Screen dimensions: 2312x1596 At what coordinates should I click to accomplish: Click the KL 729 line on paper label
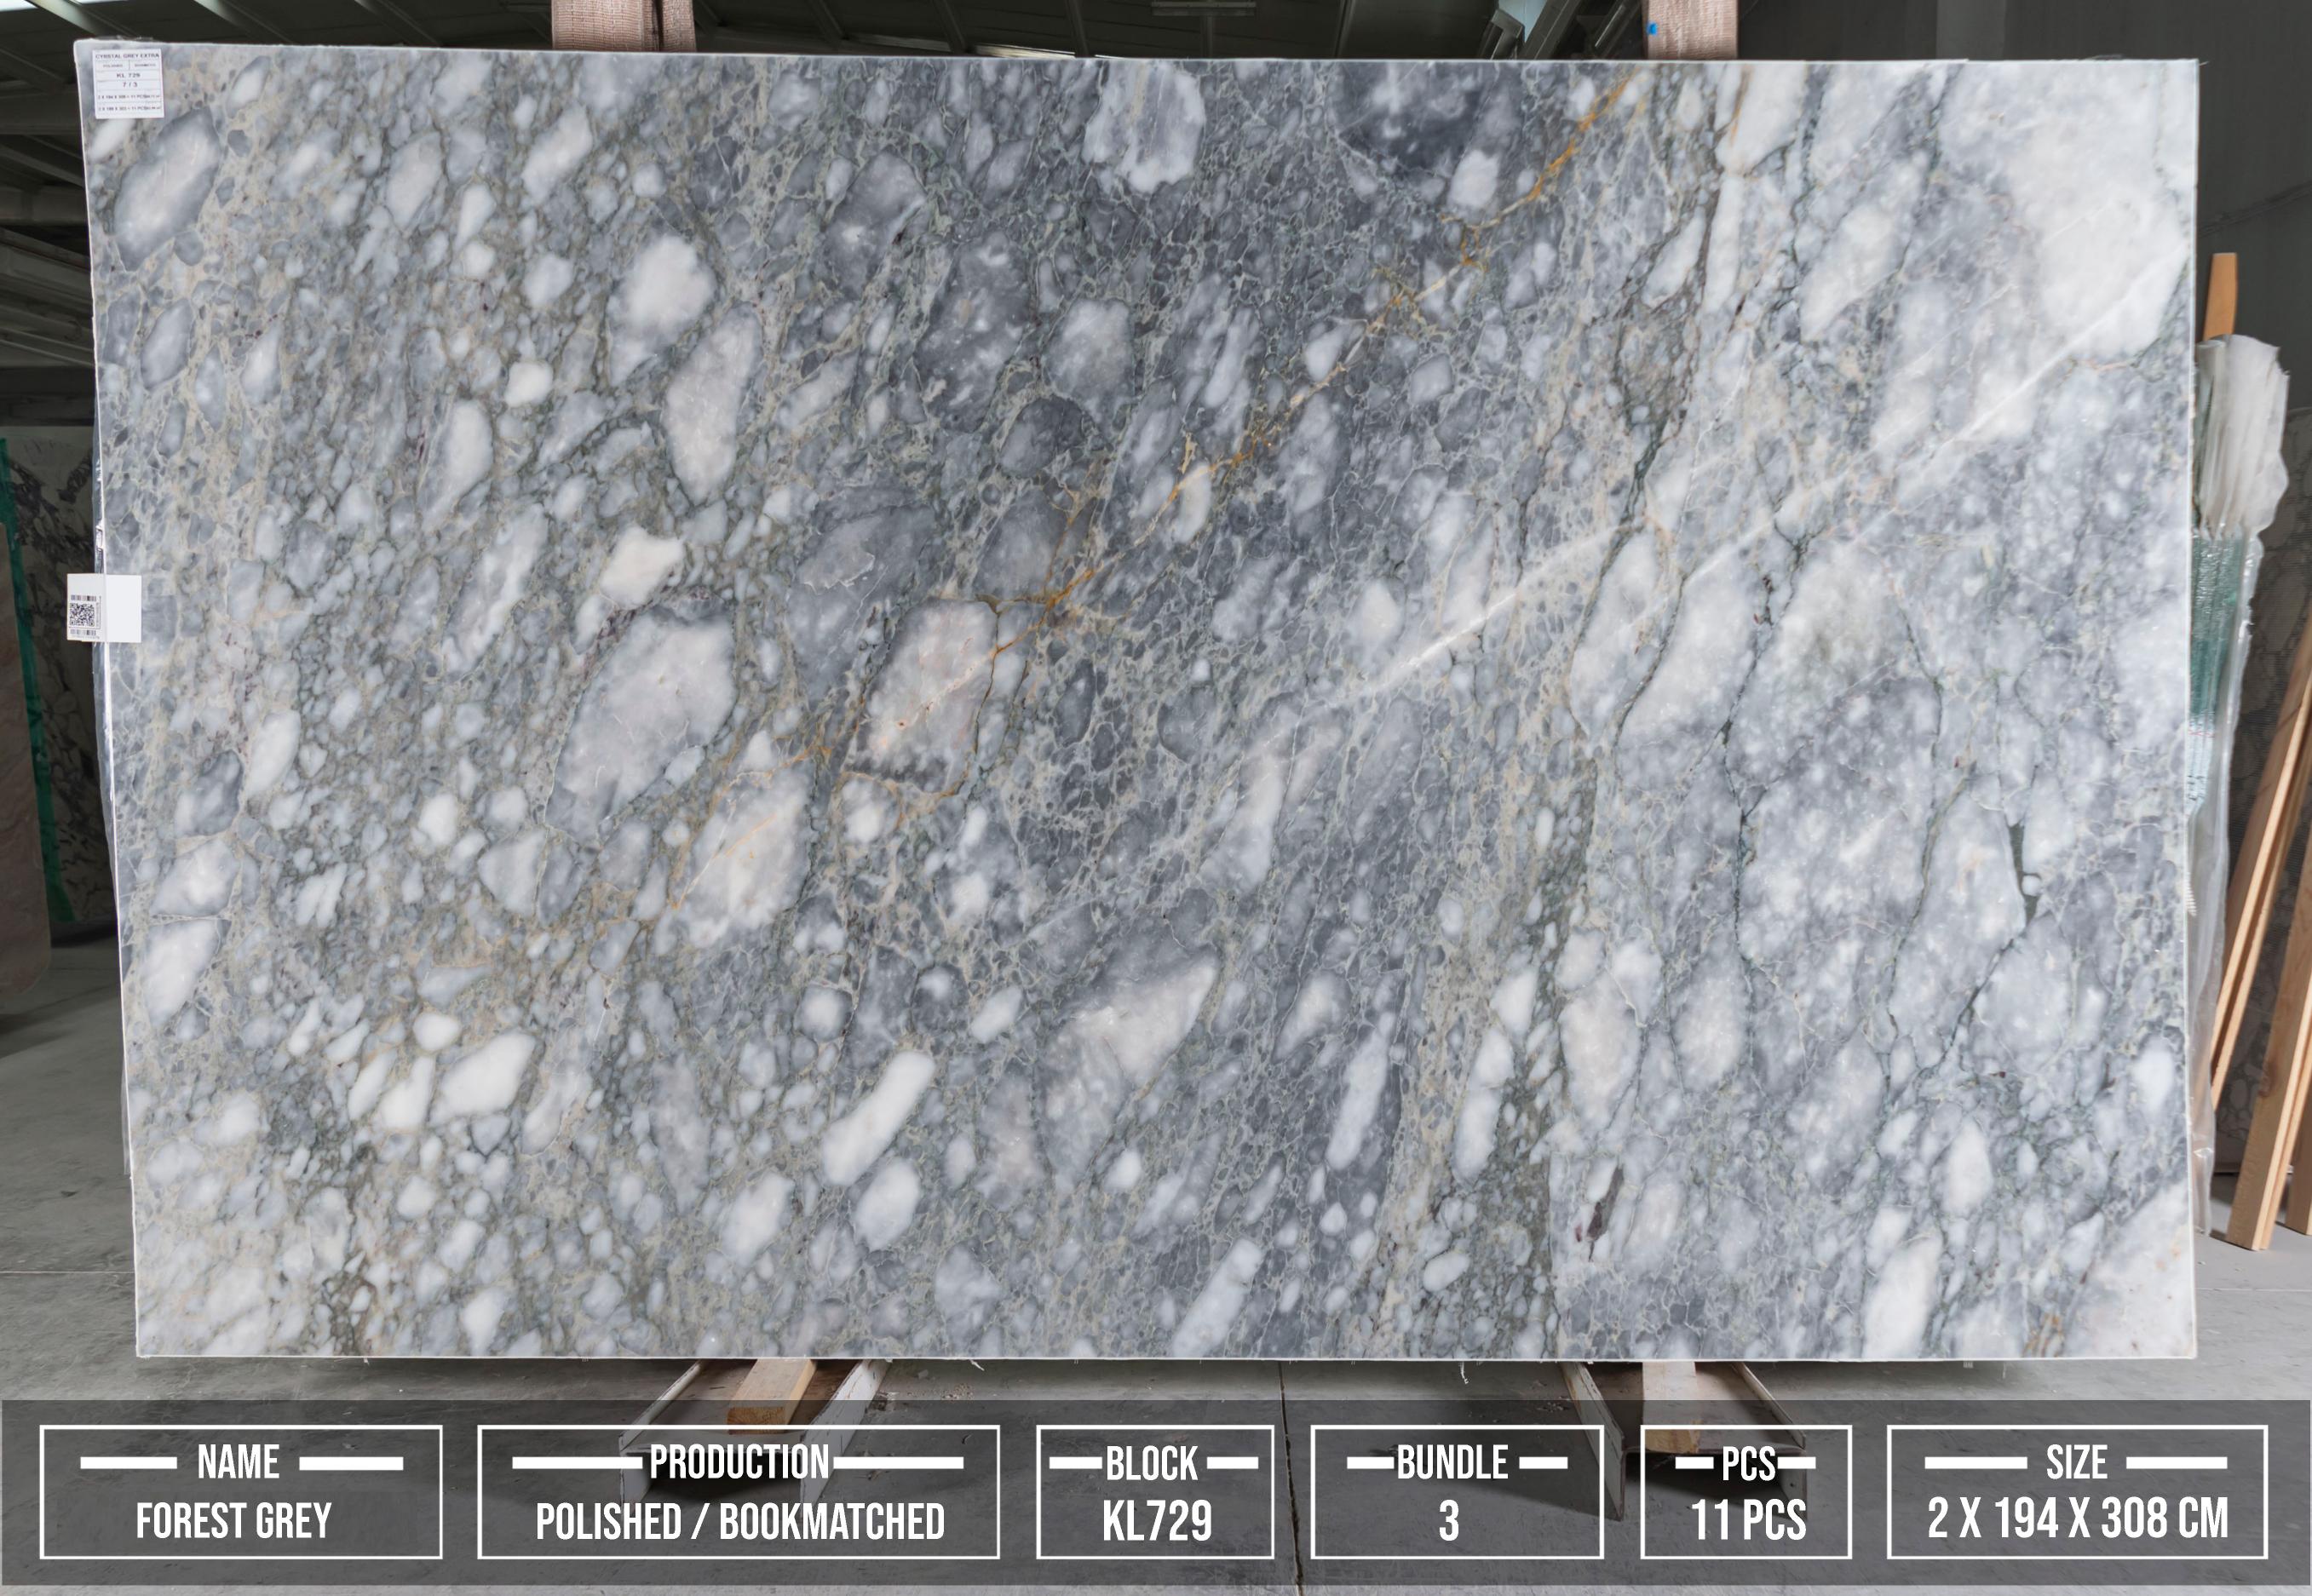pyautogui.click(x=128, y=74)
